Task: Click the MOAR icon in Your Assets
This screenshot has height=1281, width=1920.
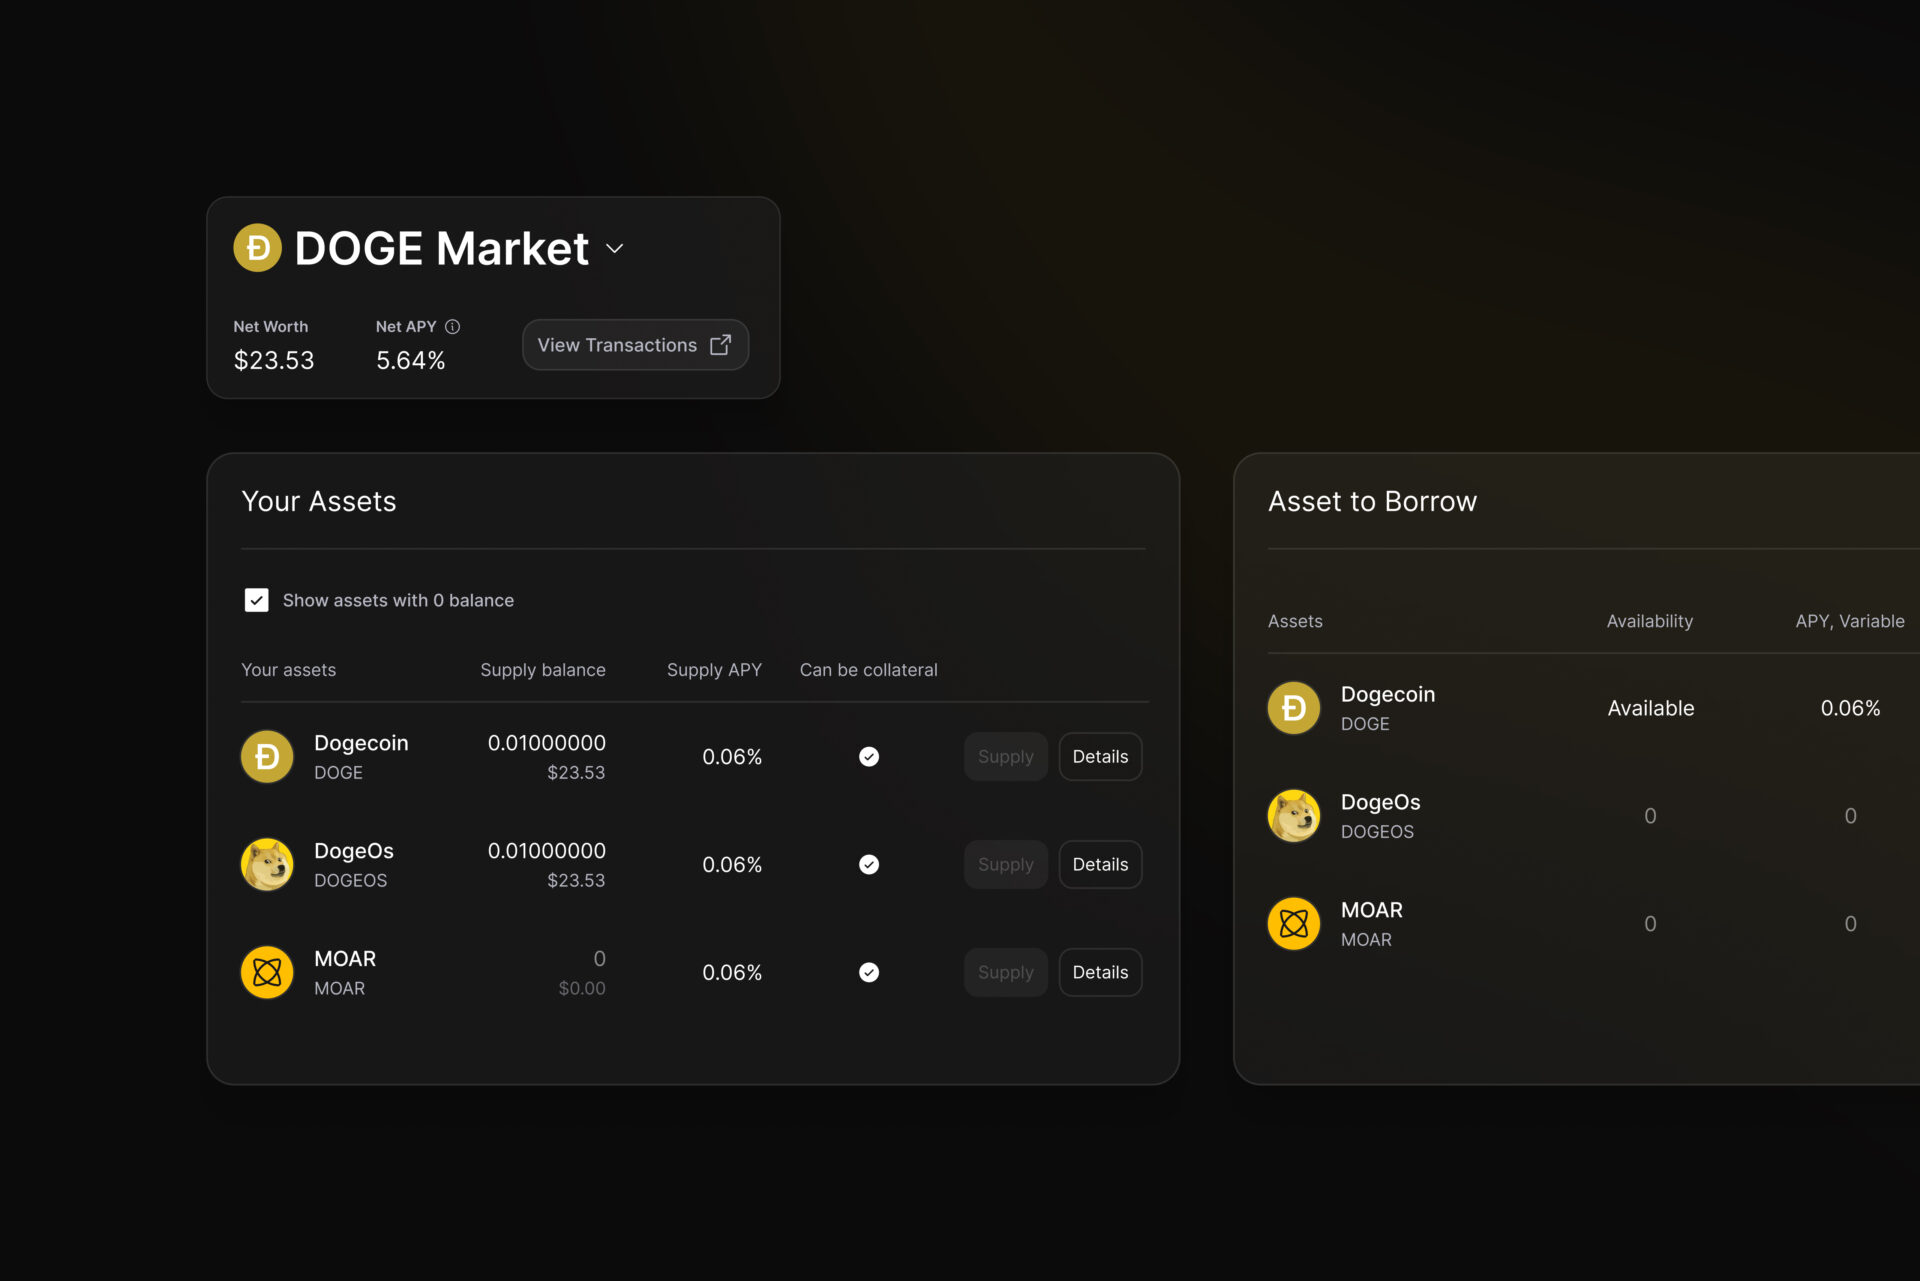Action: 267,972
